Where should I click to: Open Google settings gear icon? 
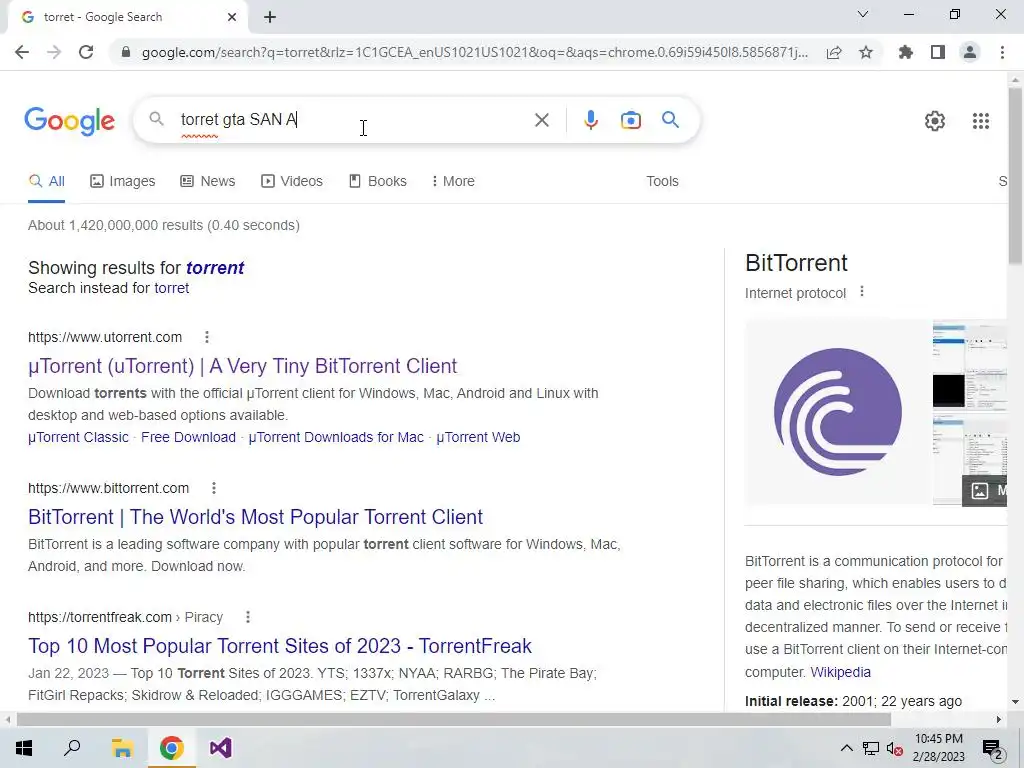click(x=935, y=121)
